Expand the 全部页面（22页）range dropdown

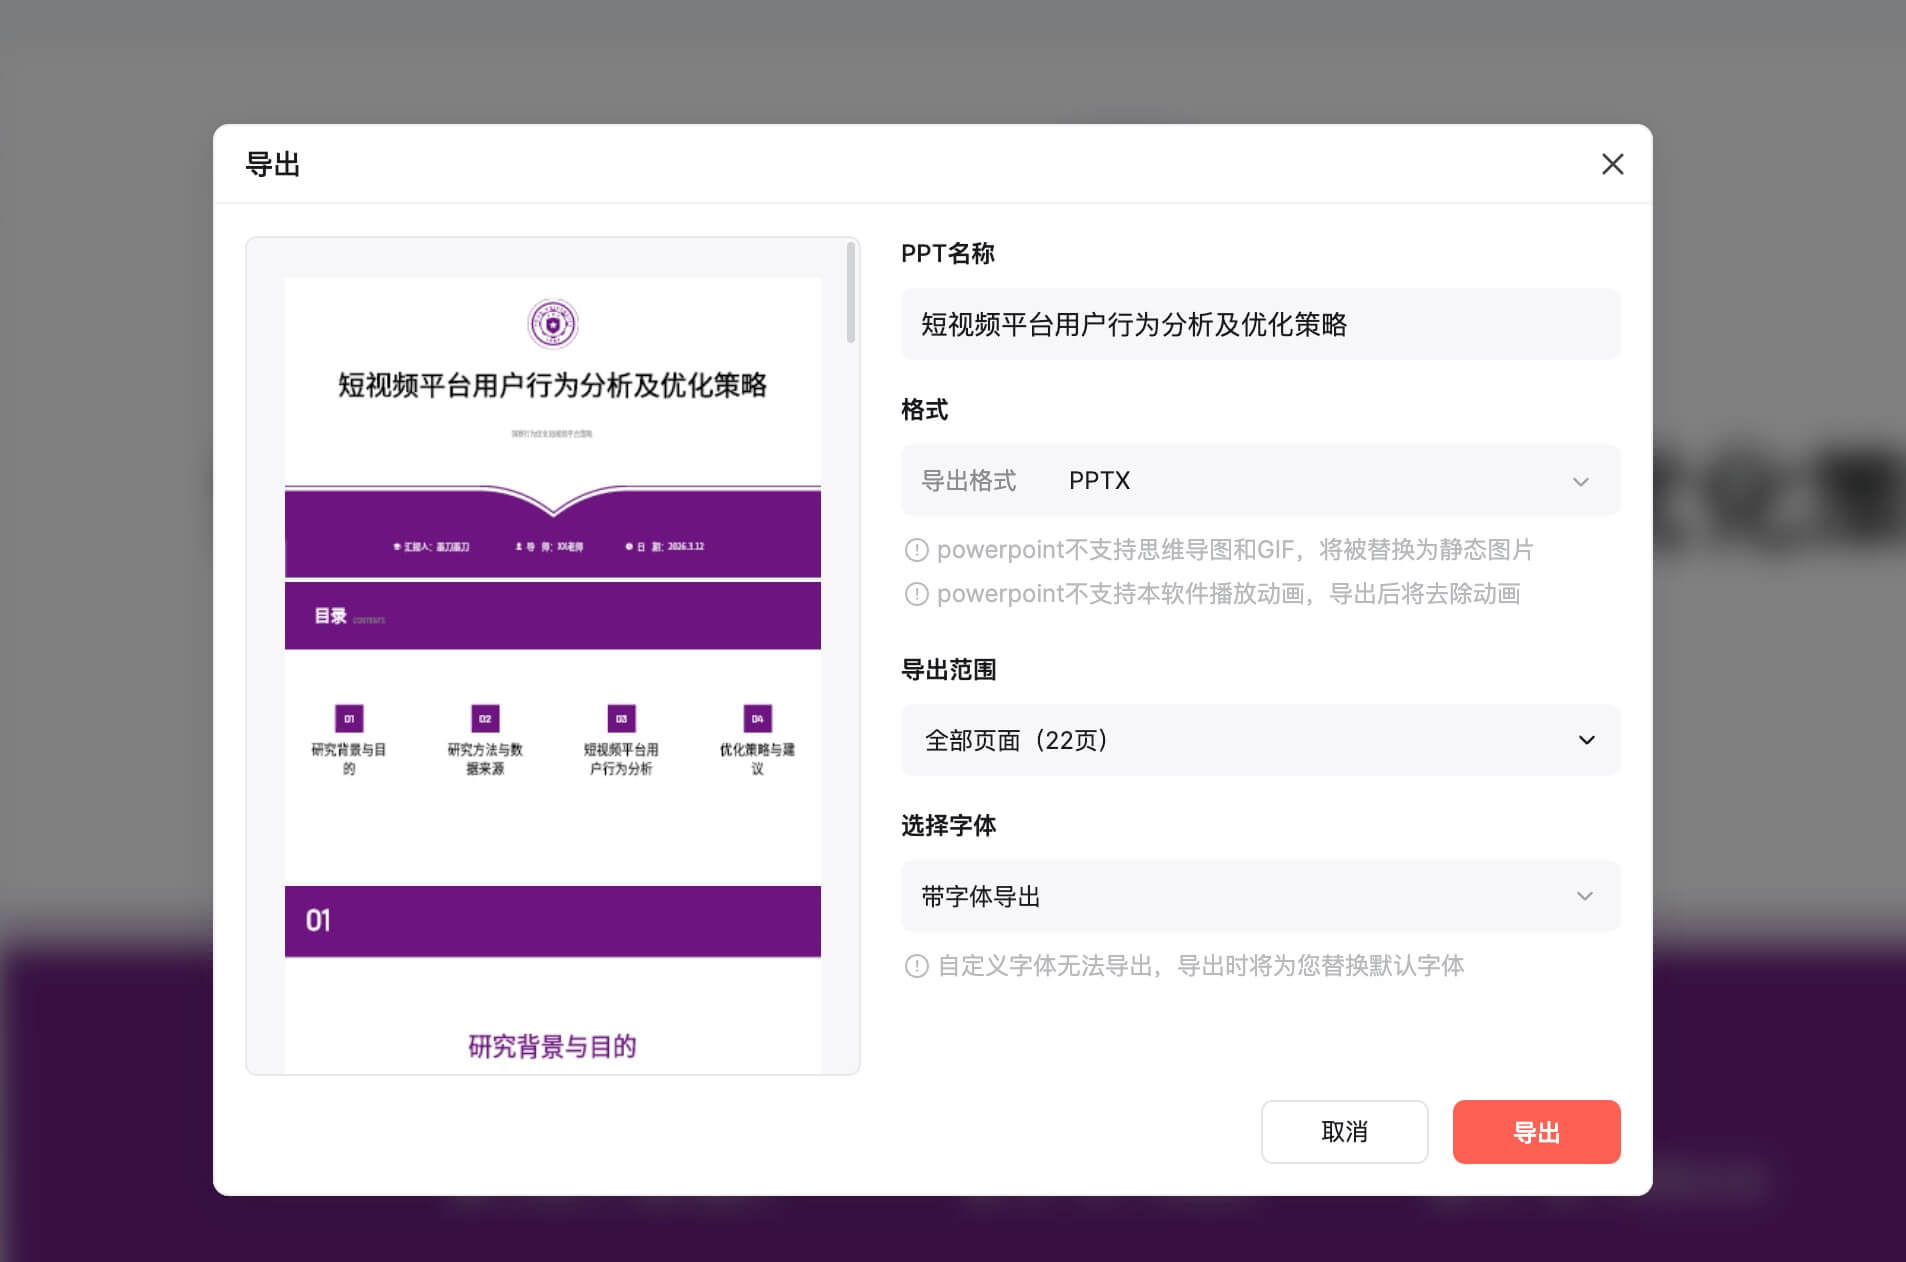pos(1260,740)
